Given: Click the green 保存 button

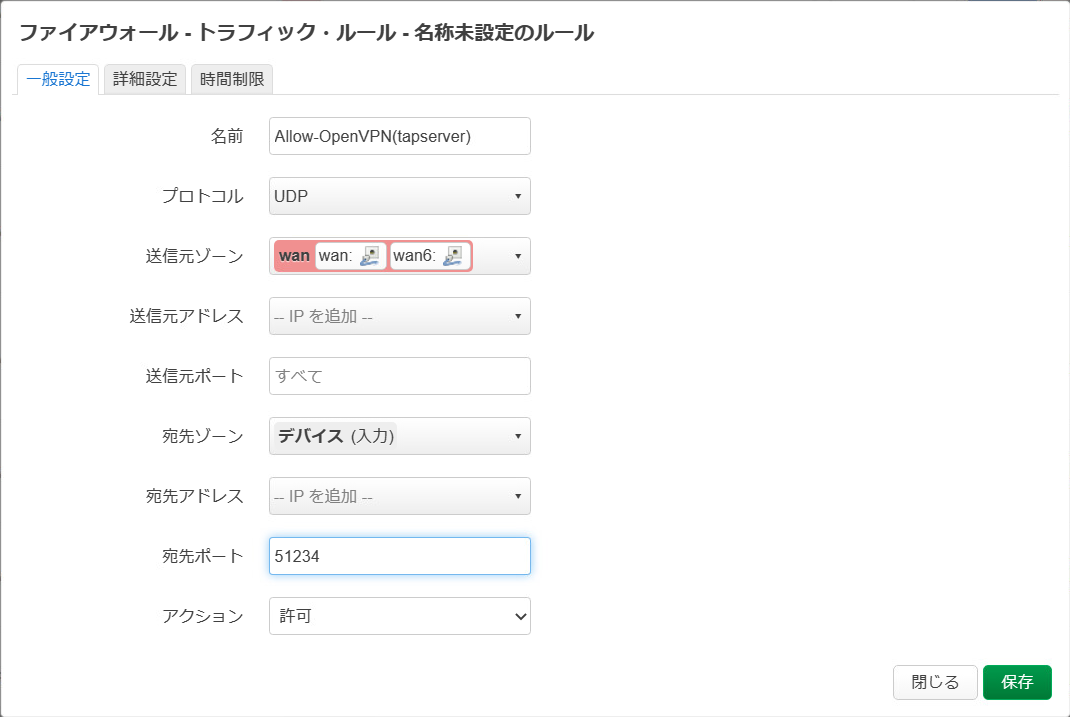Looking at the screenshot, I should [x=1017, y=682].
